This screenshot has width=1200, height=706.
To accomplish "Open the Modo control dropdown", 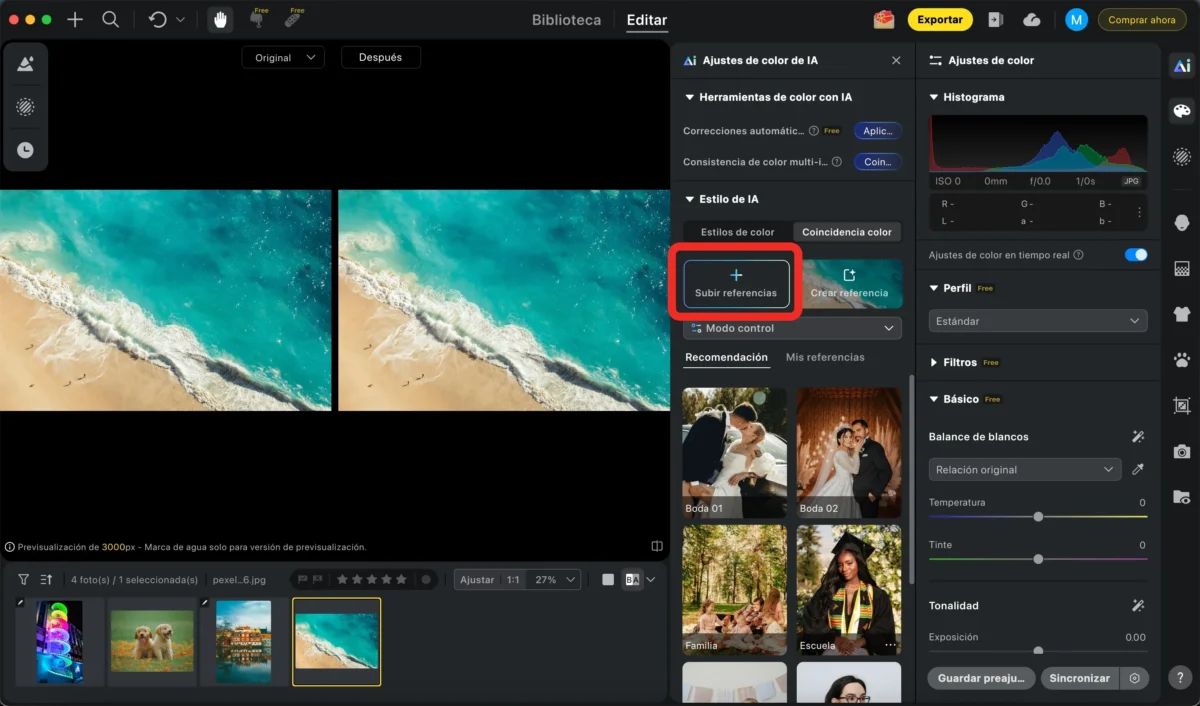I will tap(792, 328).
